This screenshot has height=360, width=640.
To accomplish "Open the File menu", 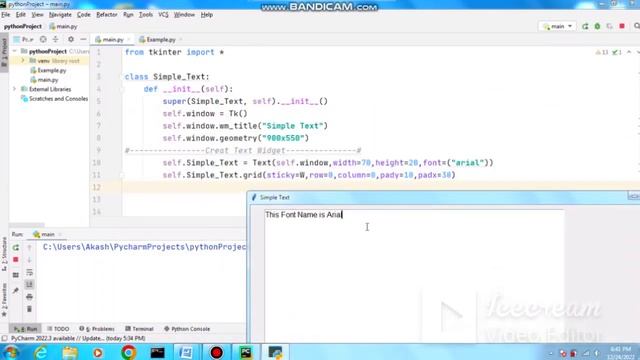I will click(x=6, y=15).
